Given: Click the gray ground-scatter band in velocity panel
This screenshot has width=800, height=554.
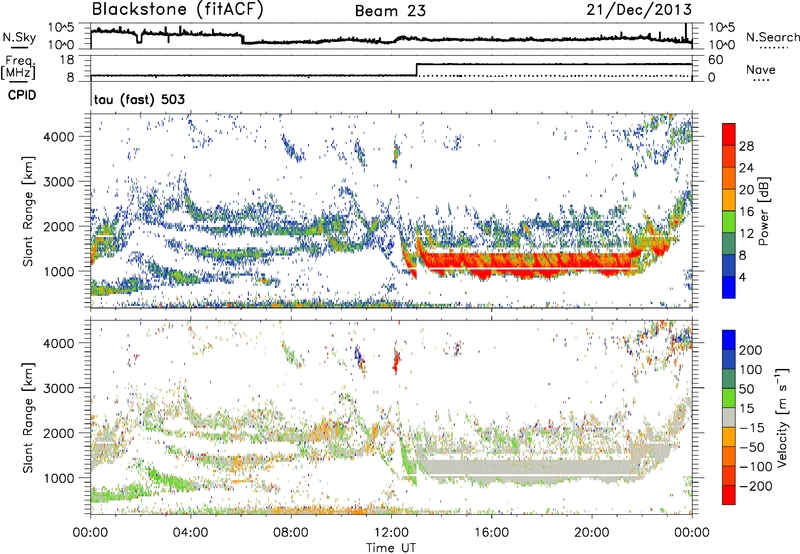Looking at the screenshot, I should (x=528, y=469).
